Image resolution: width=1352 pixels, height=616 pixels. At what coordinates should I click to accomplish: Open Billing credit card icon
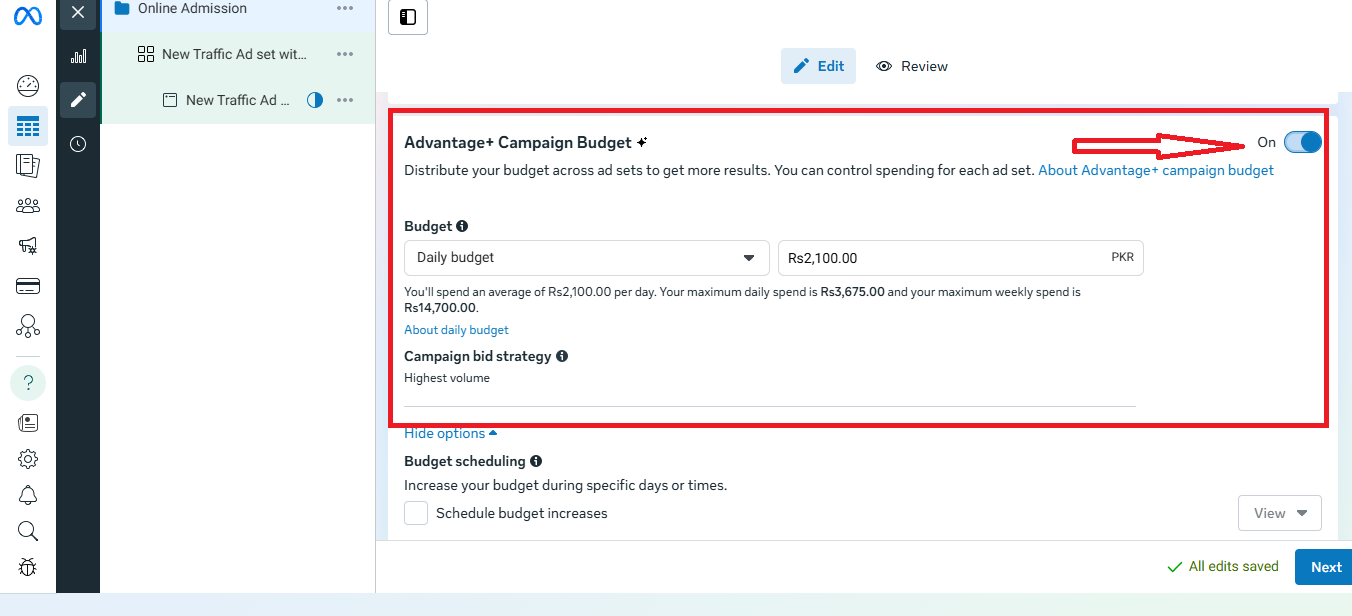tap(28, 286)
